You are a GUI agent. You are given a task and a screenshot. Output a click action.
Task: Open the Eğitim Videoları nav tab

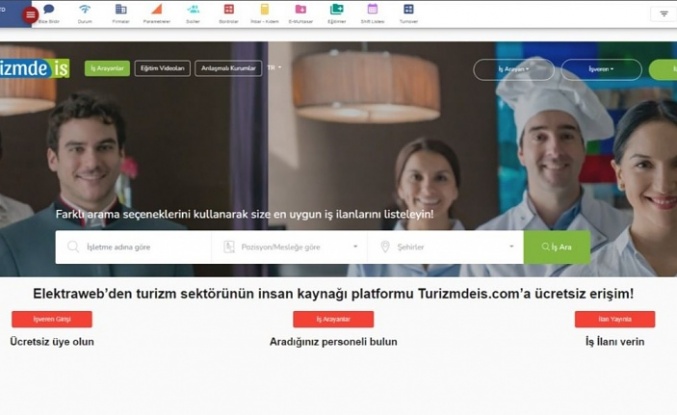pyautogui.click(x=162, y=68)
